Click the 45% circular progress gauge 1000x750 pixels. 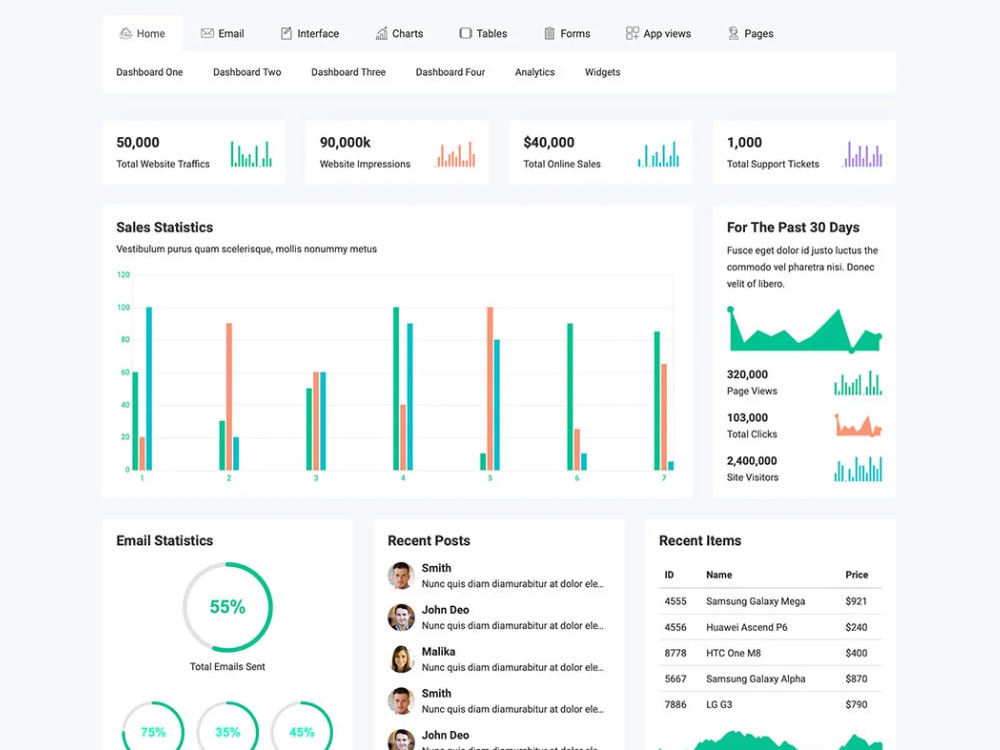(302, 727)
